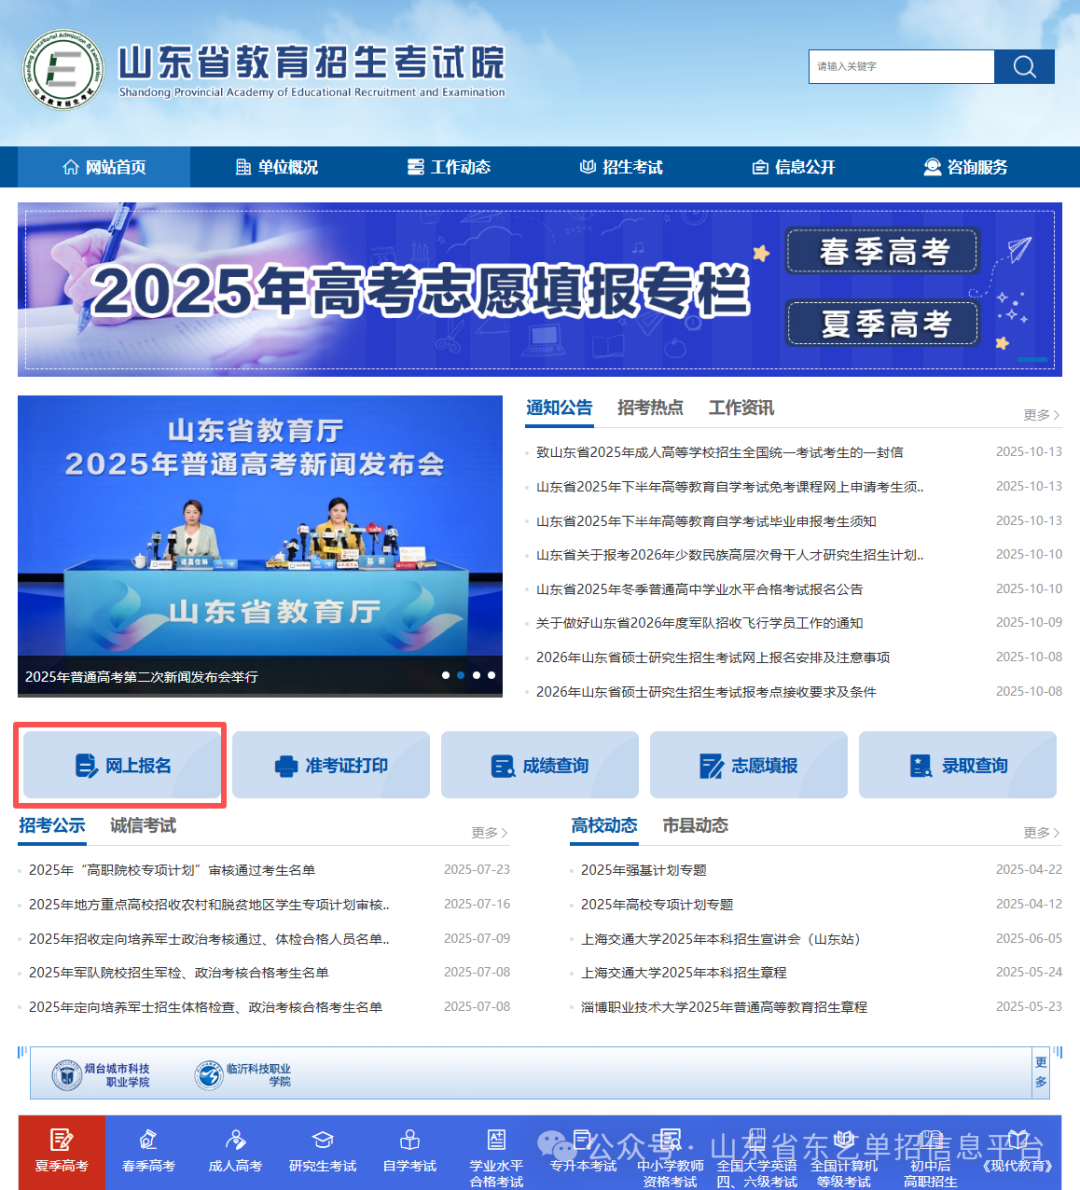The width and height of the screenshot is (1080, 1190).
Task: Open the 录取查询 admission result icon
Action: pyautogui.click(x=957, y=764)
